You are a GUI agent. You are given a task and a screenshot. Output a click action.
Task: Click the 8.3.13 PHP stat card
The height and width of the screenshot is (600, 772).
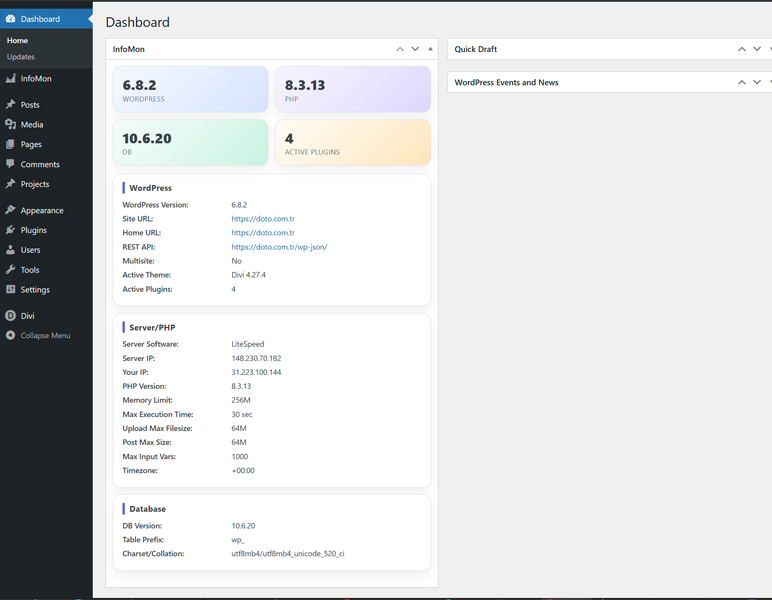click(353, 89)
